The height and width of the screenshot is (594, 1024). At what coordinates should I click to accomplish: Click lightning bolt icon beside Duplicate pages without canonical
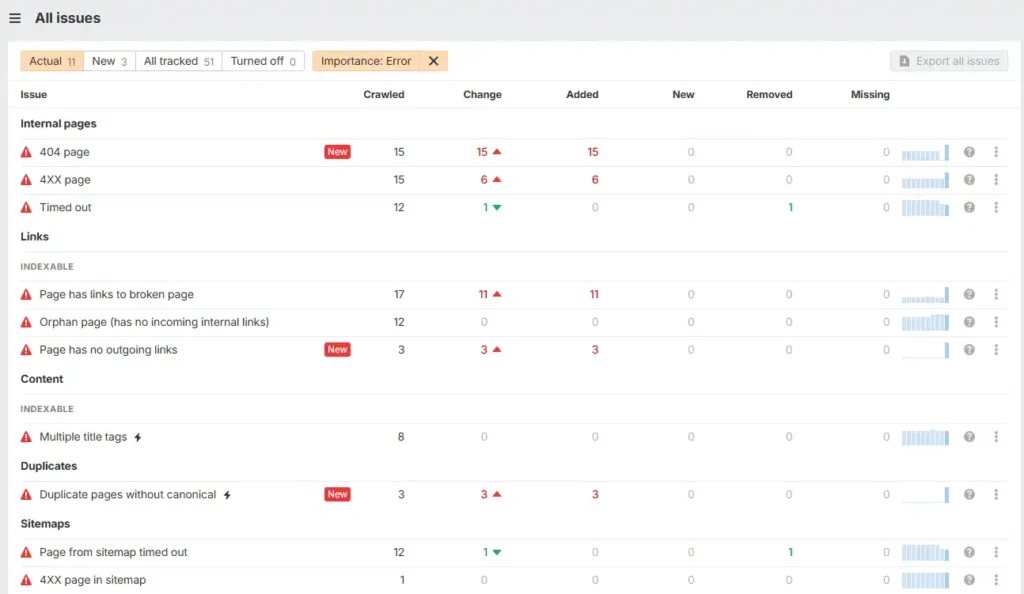pyautogui.click(x=227, y=495)
